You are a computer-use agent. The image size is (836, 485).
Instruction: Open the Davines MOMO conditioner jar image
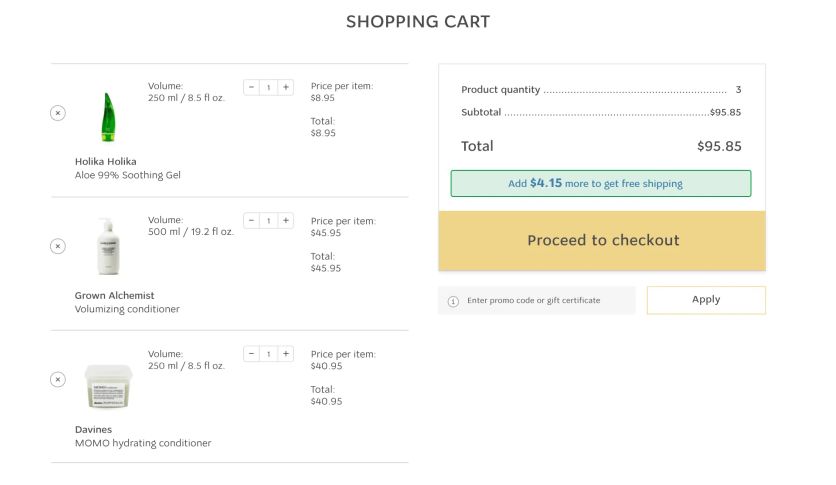108,386
